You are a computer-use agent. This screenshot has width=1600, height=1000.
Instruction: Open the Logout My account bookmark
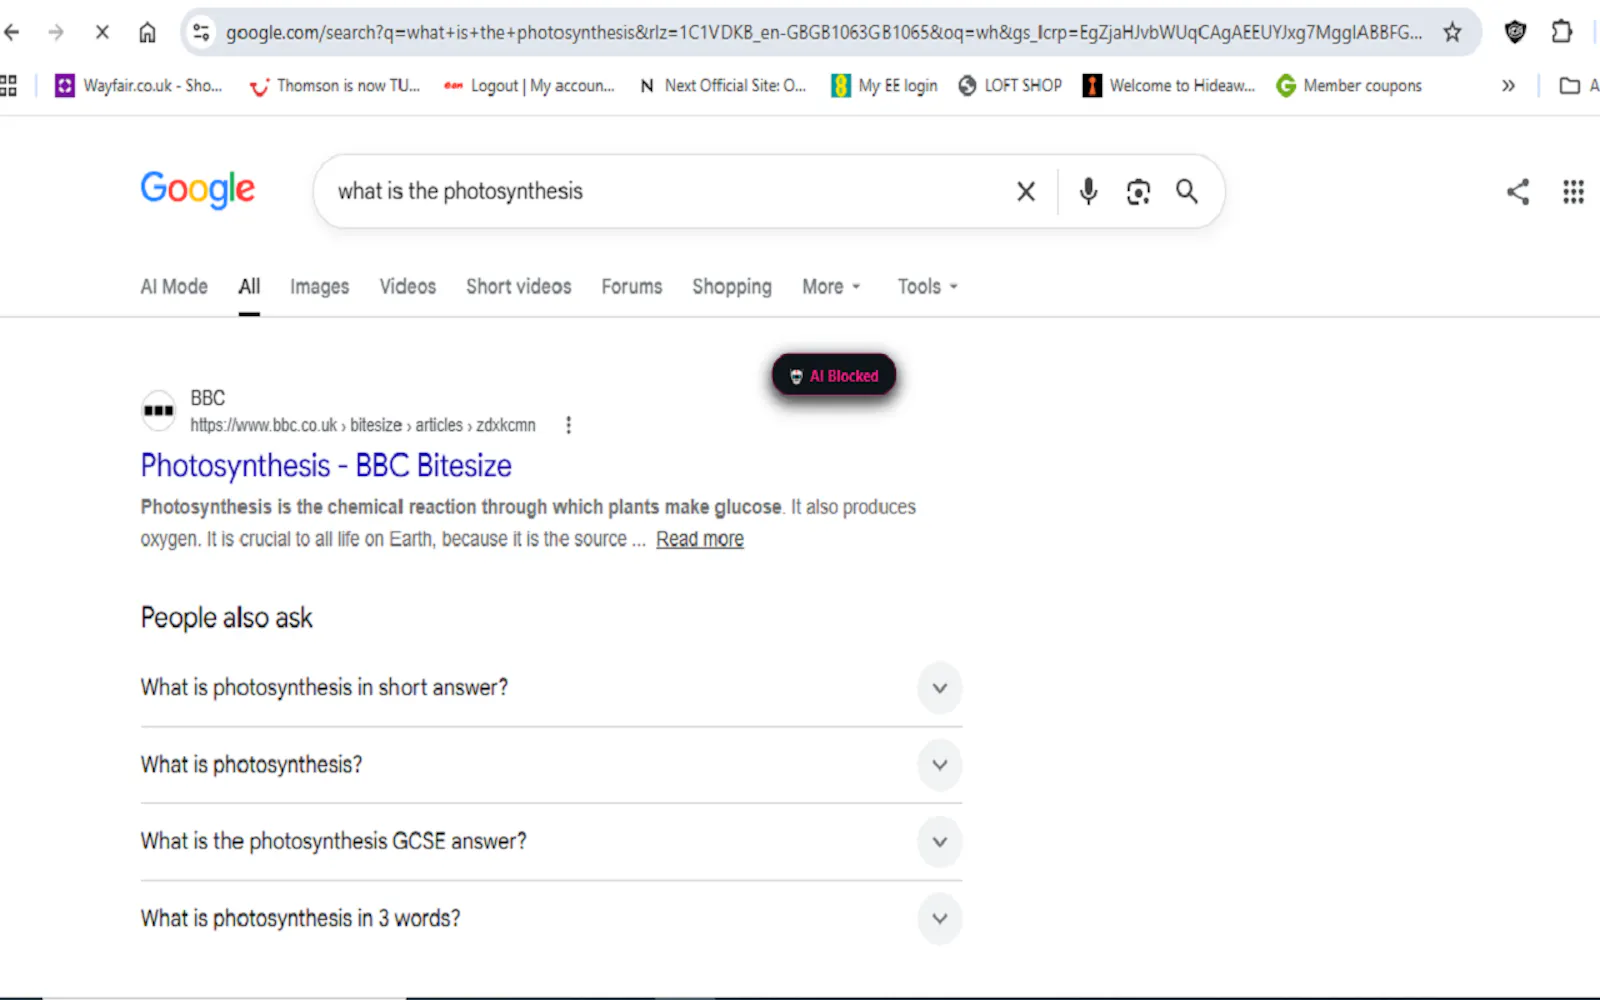coord(529,86)
